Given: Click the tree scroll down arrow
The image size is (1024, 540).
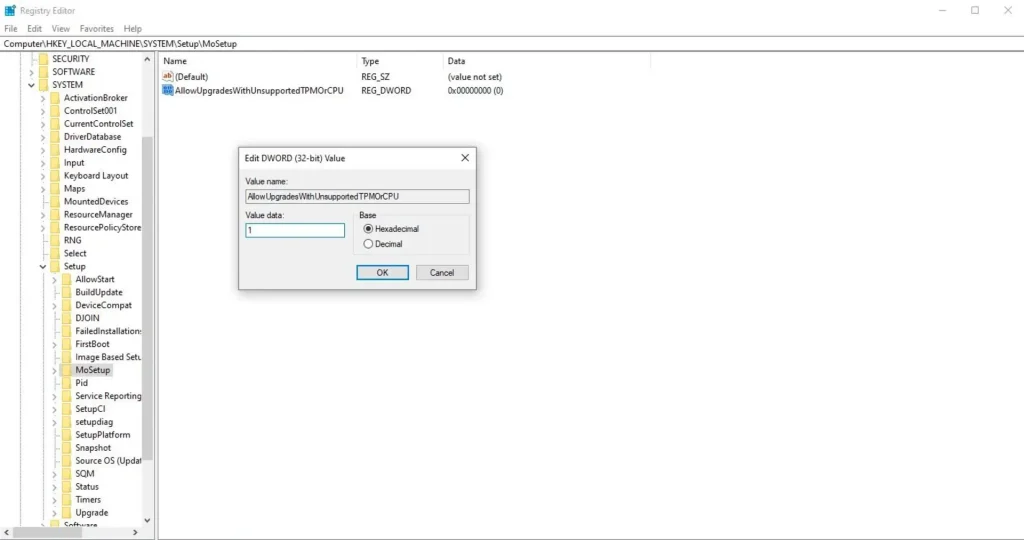Looking at the screenshot, I should point(147,520).
